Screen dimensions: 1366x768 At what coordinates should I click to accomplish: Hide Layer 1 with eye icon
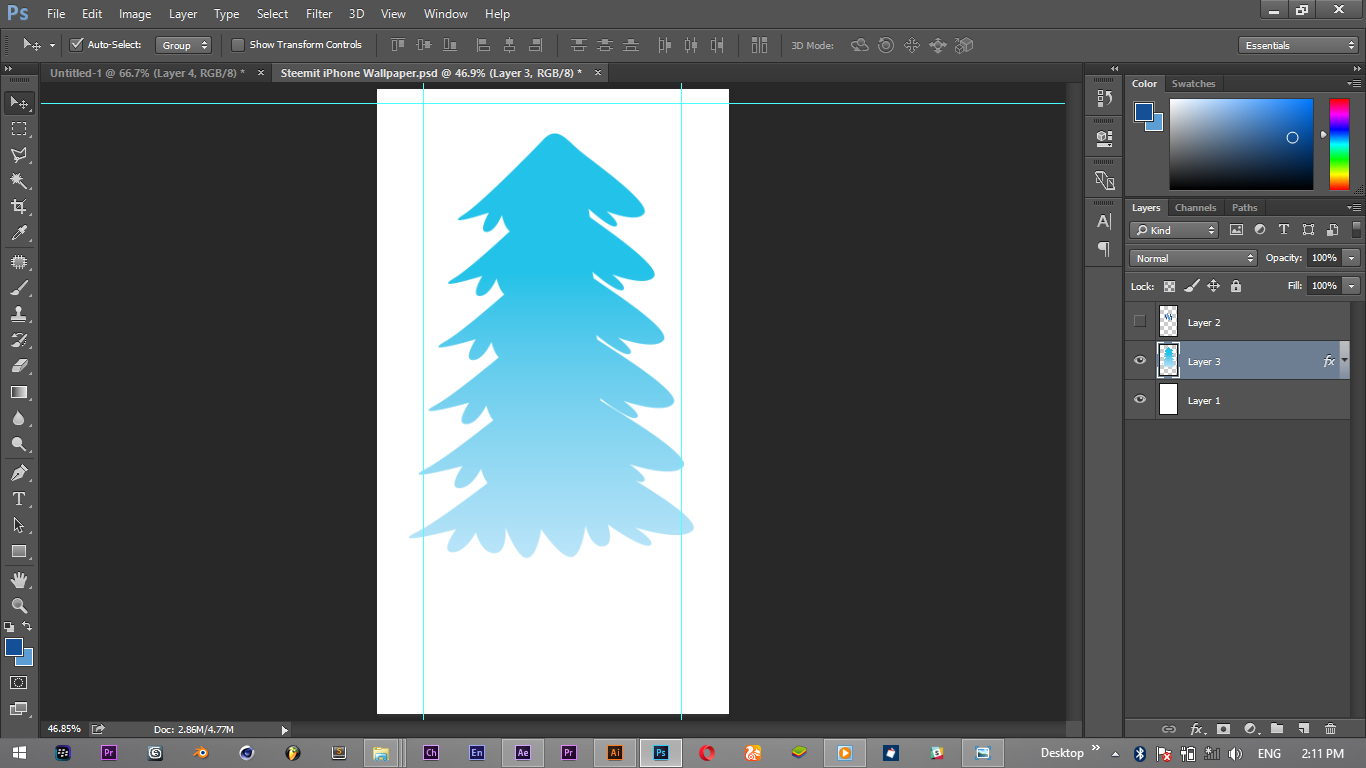(x=1140, y=400)
